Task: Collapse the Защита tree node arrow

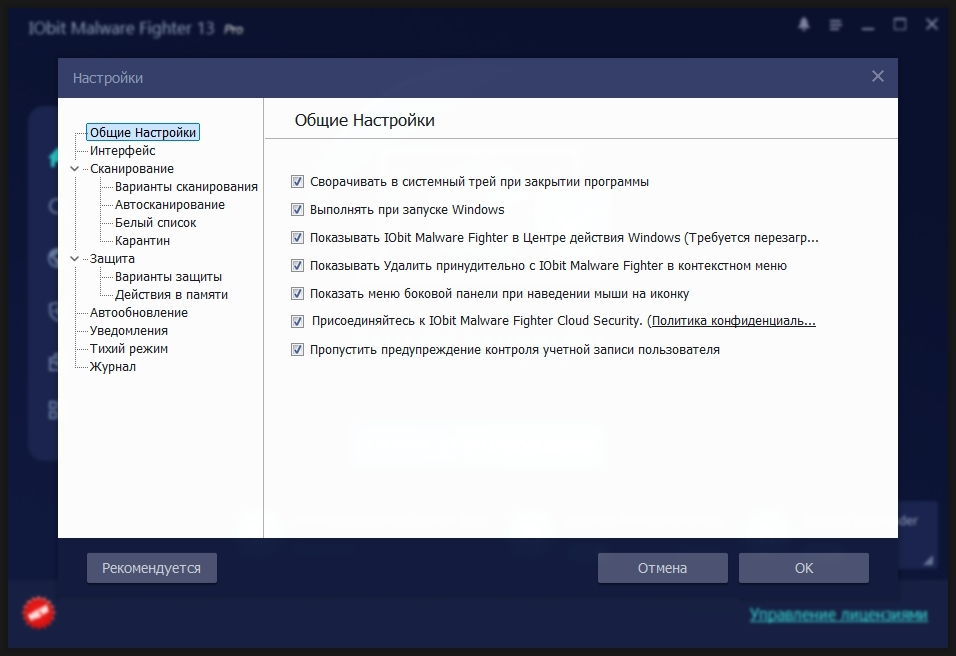Action: point(75,259)
